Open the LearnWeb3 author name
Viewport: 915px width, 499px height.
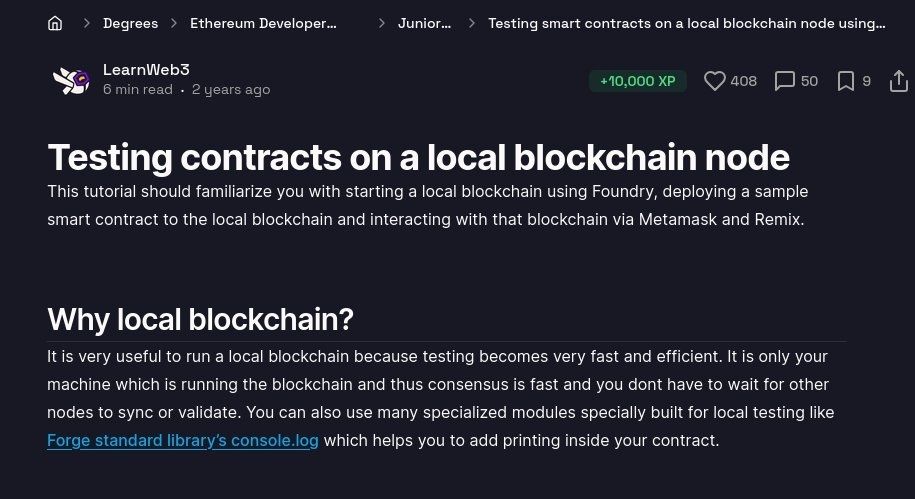(x=146, y=70)
